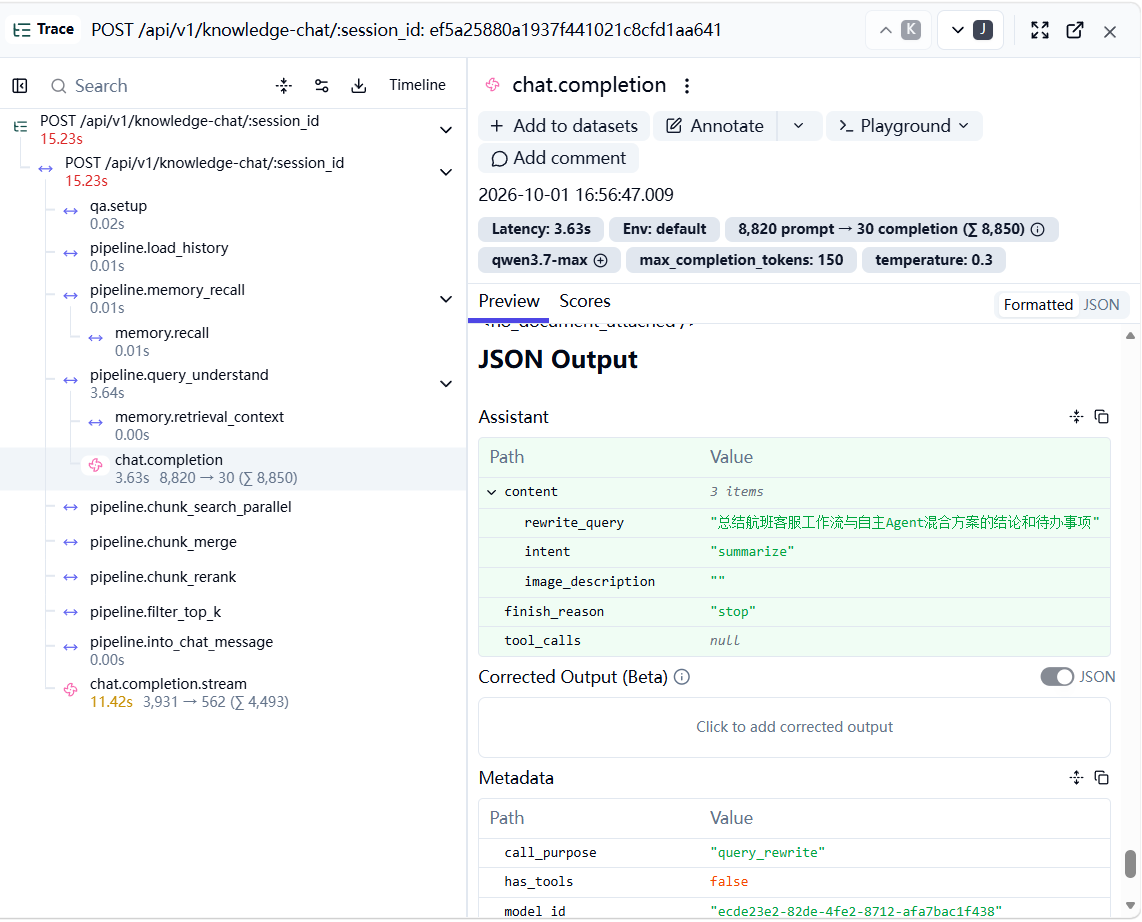The image size is (1142, 922).
Task: Switch the view to JSON format
Action: 1101,305
